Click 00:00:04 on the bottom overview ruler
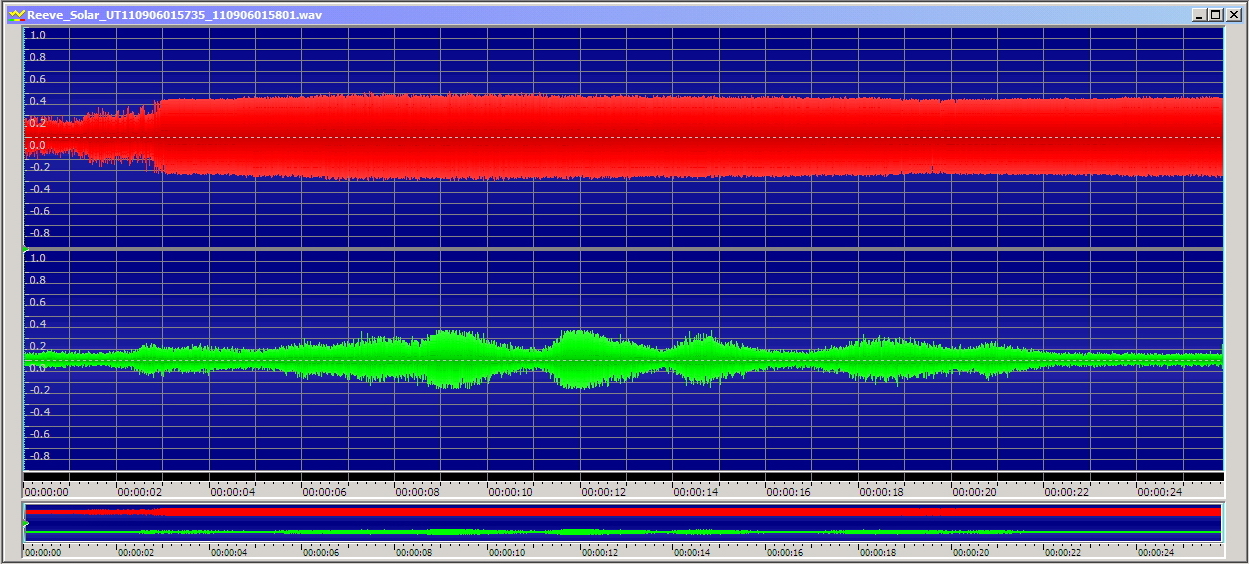Image resolution: width=1249 pixels, height=564 pixels. tap(229, 552)
